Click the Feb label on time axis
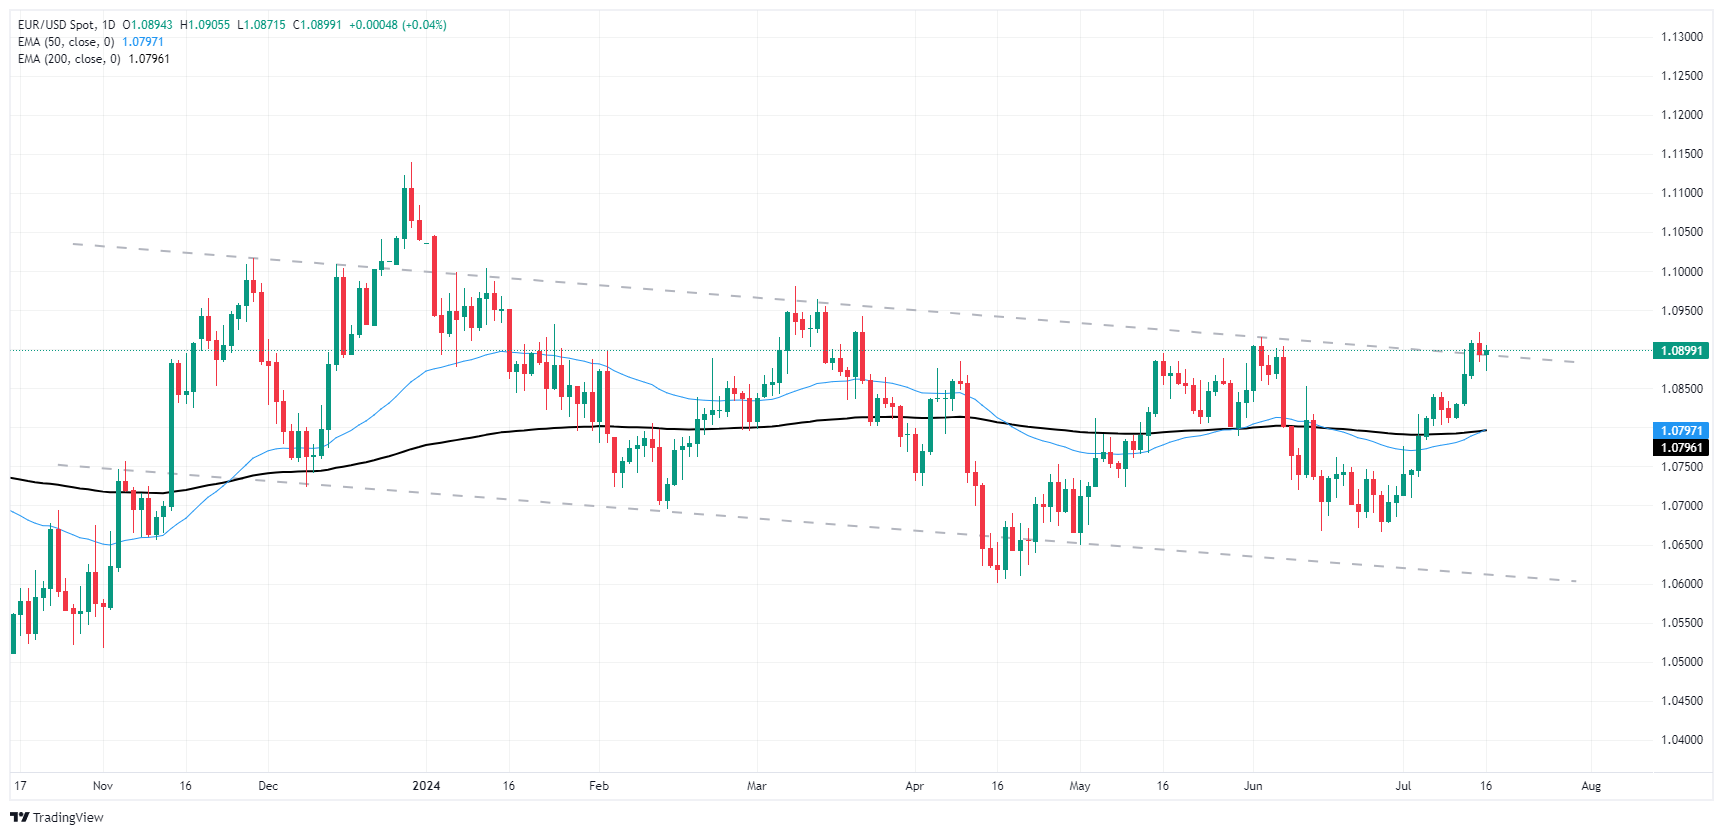This screenshot has height=835, width=1723. [599, 786]
